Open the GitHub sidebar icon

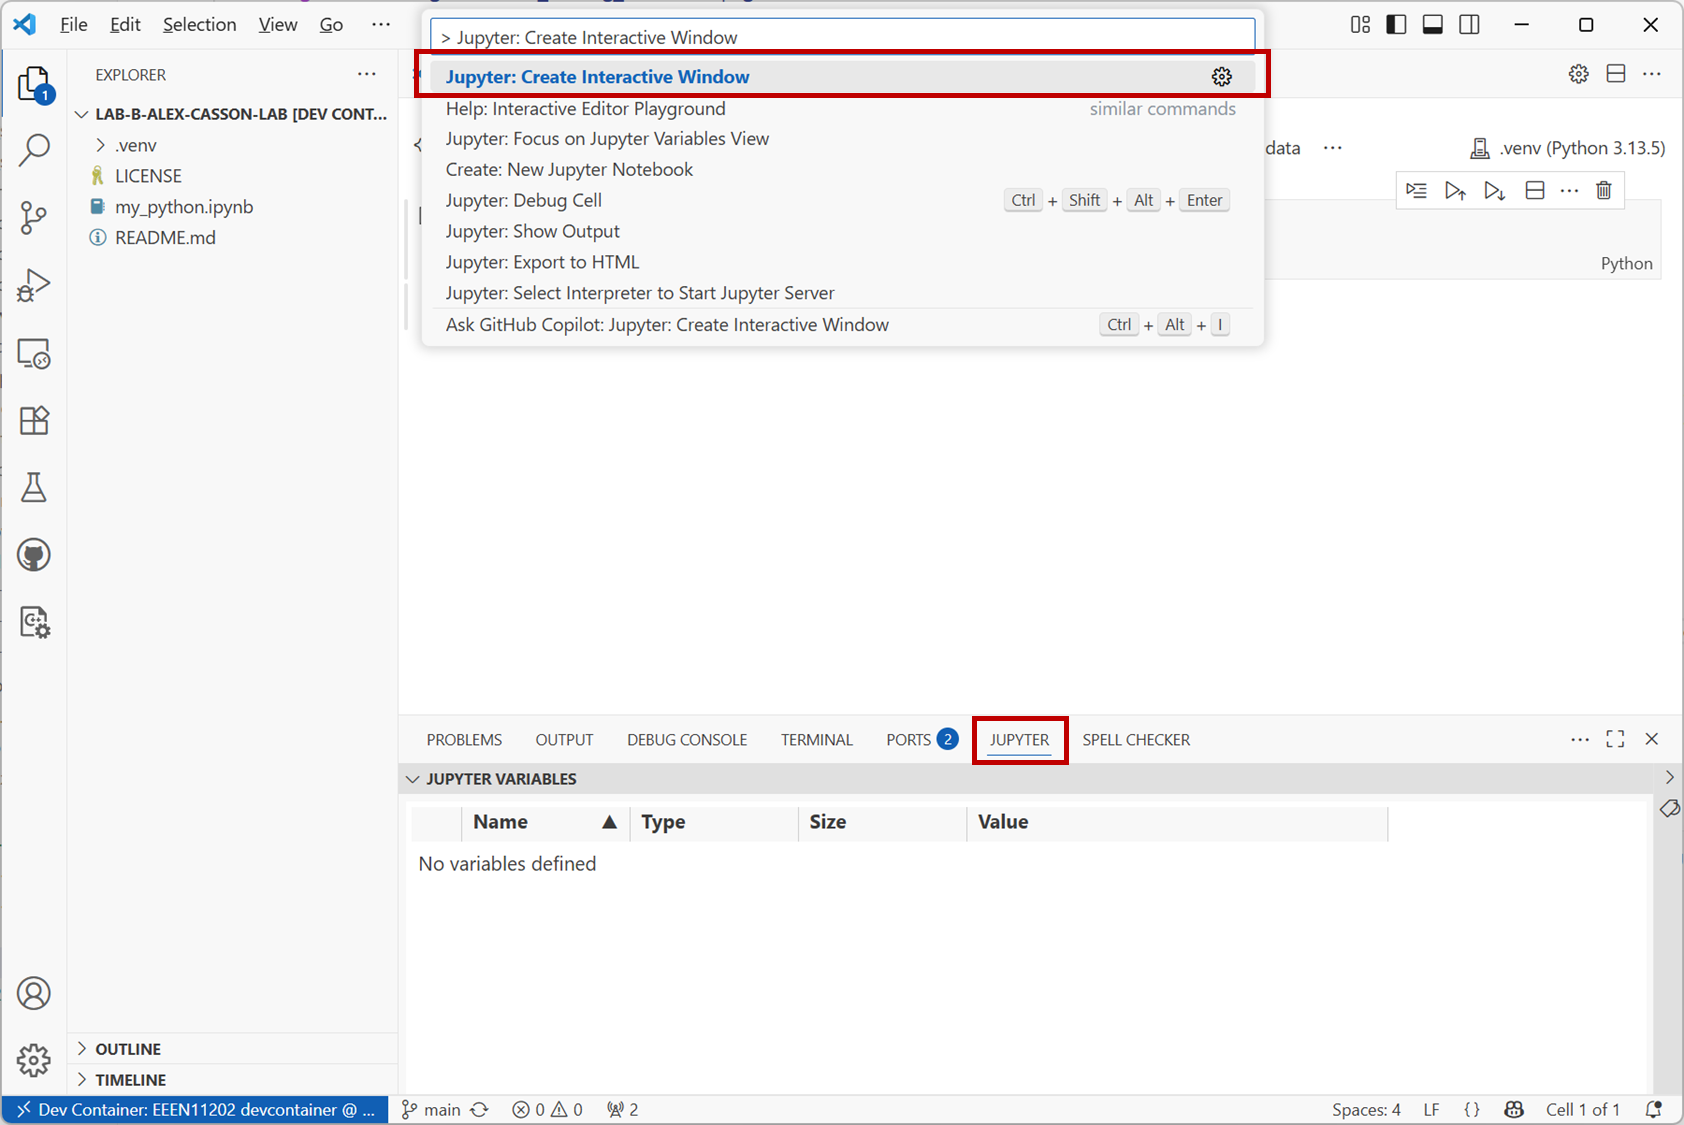(x=33, y=555)
